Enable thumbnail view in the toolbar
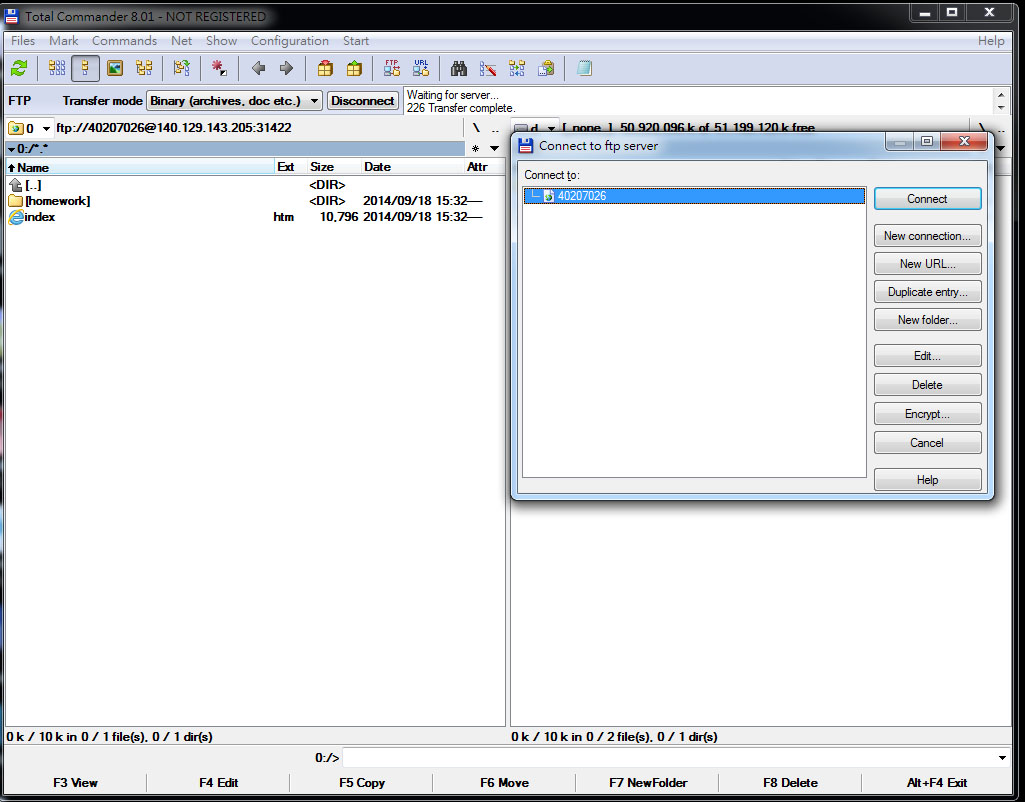Viewport: 1025px width, 802px height. click(x=115, y=68)
